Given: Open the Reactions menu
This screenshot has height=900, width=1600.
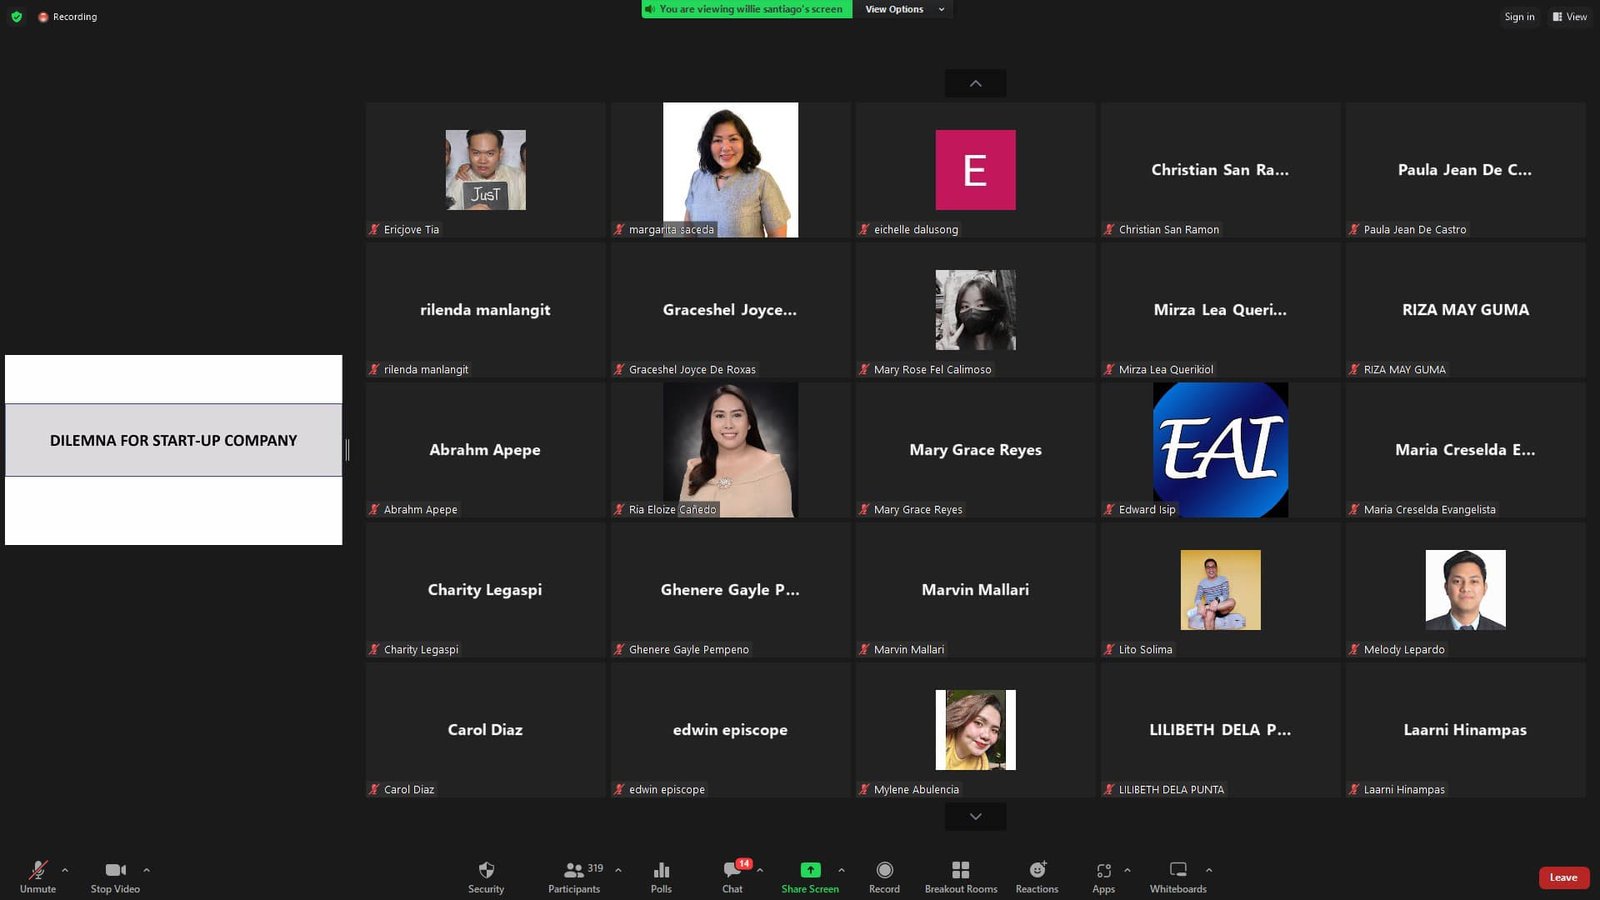Looking at the screenshot, I should [x=1037, y=870].
